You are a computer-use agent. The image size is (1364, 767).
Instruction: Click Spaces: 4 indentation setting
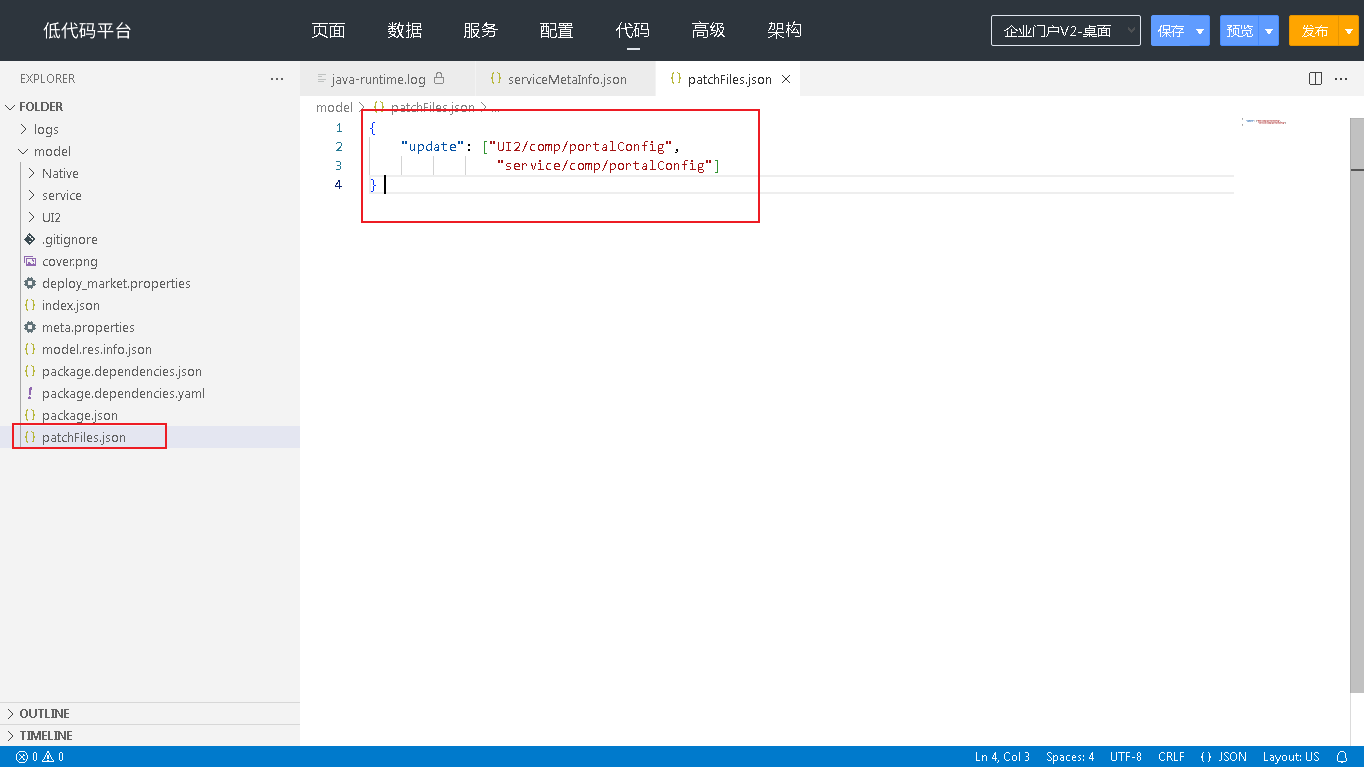point(1070,757)
